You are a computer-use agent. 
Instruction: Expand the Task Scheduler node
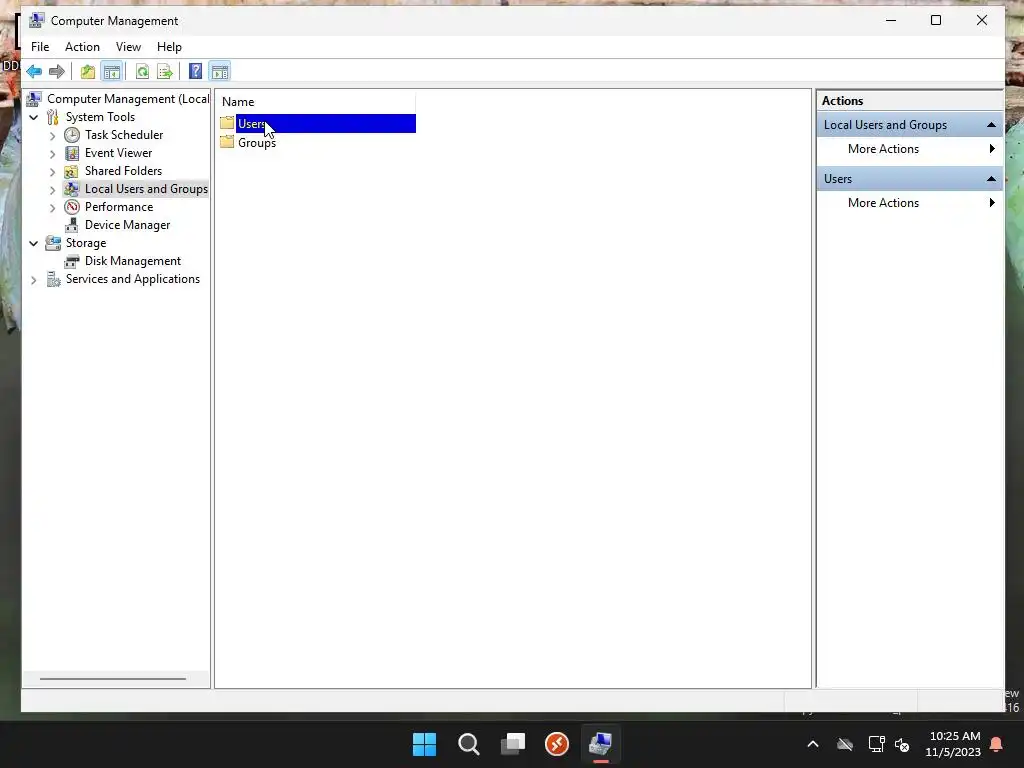[52, 136]
